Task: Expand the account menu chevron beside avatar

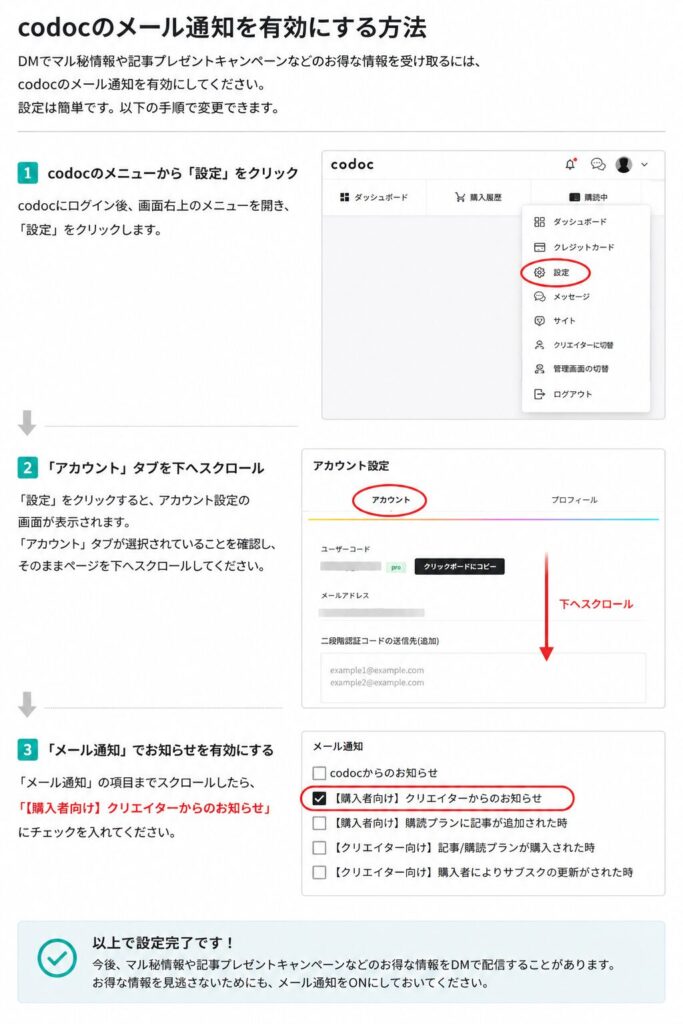Action: coord(644,165)
